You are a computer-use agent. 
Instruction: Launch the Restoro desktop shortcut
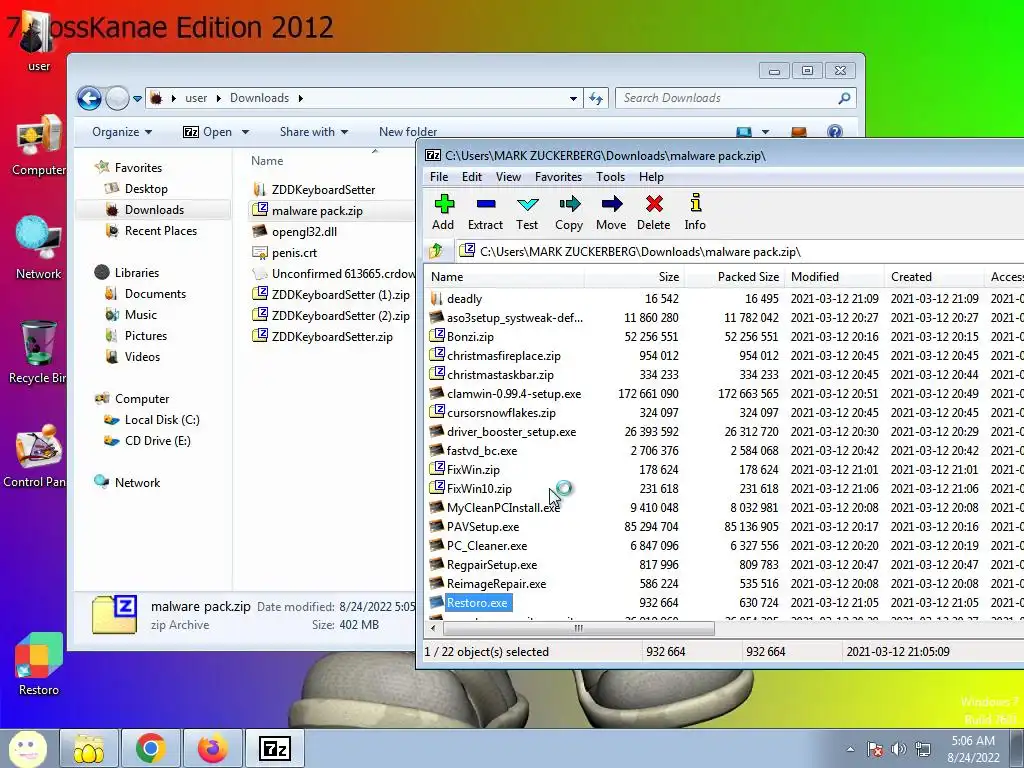click(x=39, y=664)
